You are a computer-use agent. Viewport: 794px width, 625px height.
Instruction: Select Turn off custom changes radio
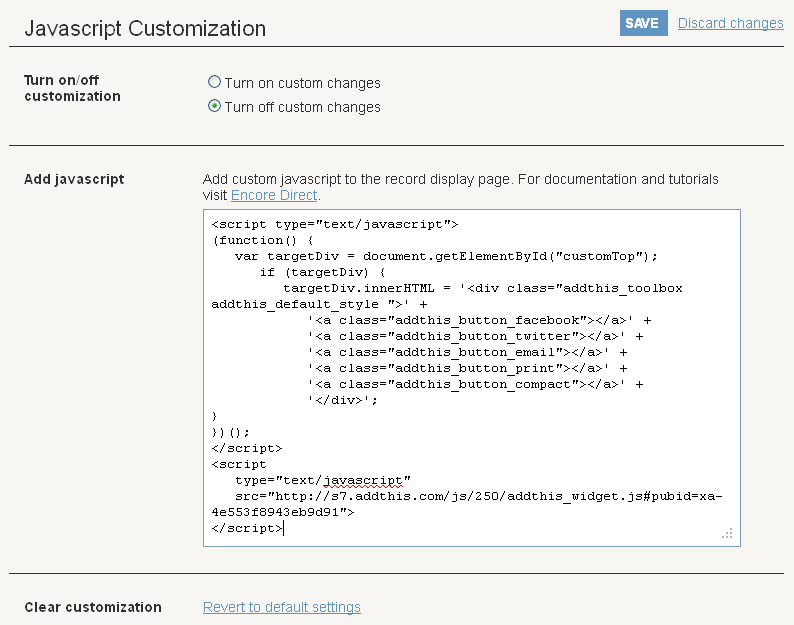tap(215, 106)
